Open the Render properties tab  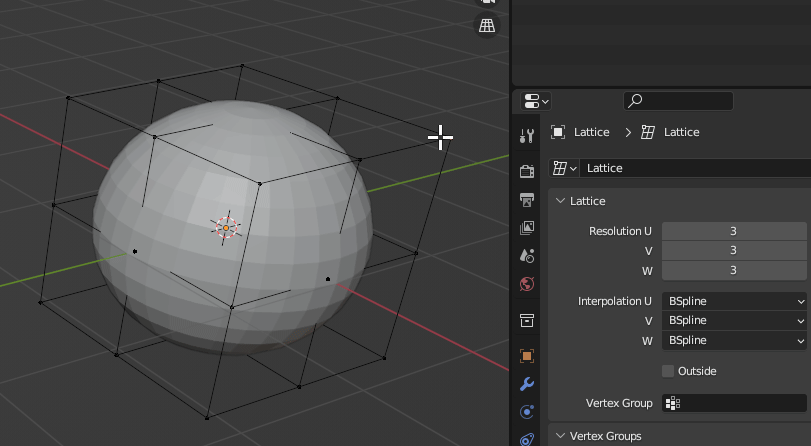pos(527,171)
